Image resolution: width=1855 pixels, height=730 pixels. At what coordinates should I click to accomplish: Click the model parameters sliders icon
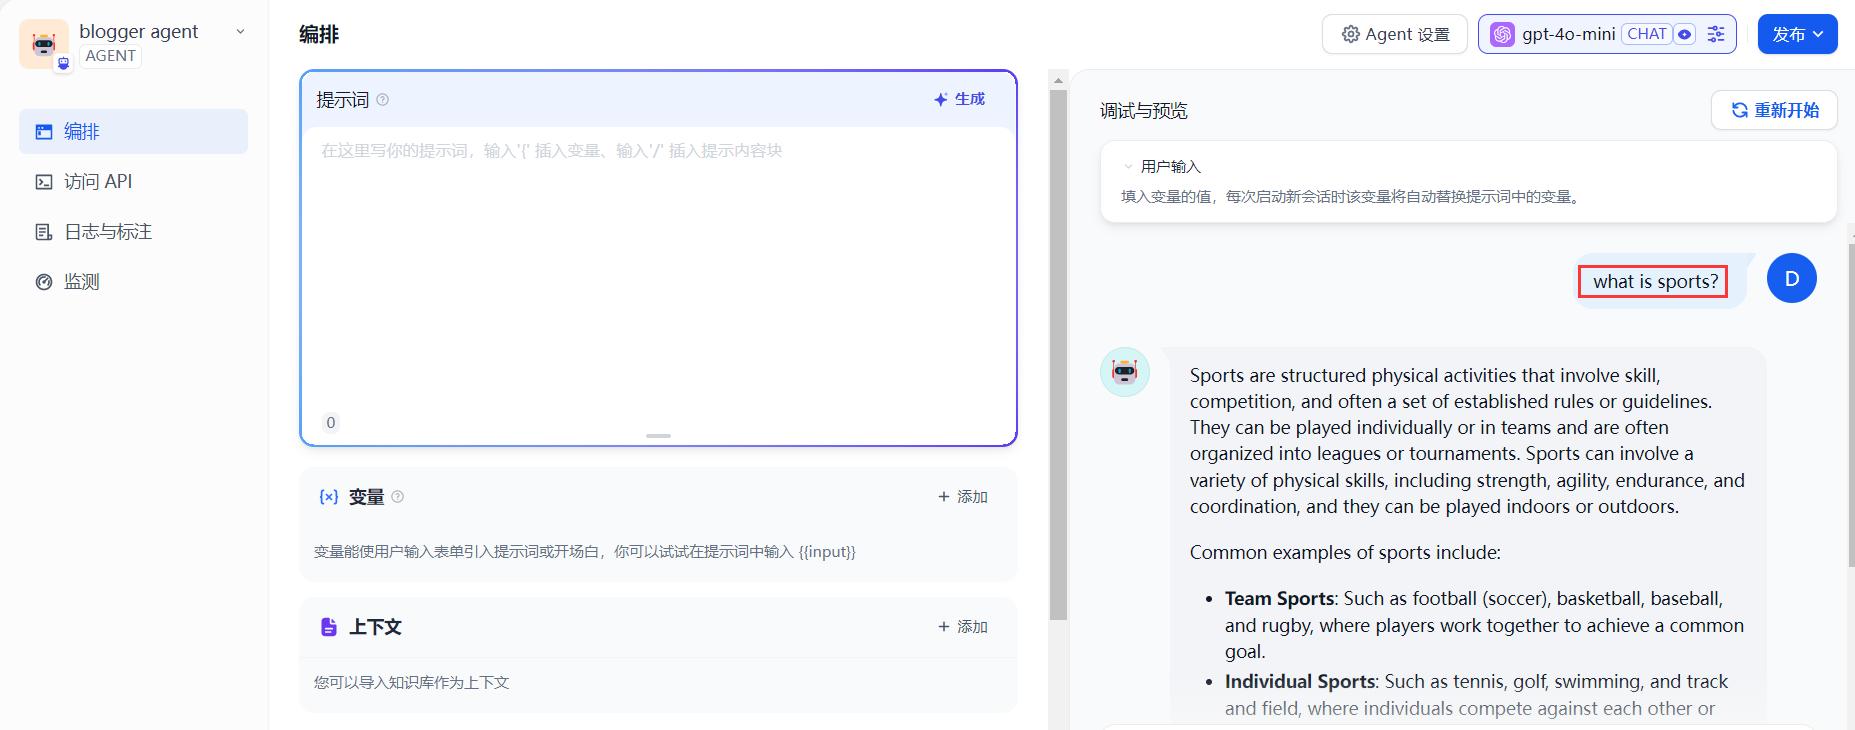point(1716,34)
